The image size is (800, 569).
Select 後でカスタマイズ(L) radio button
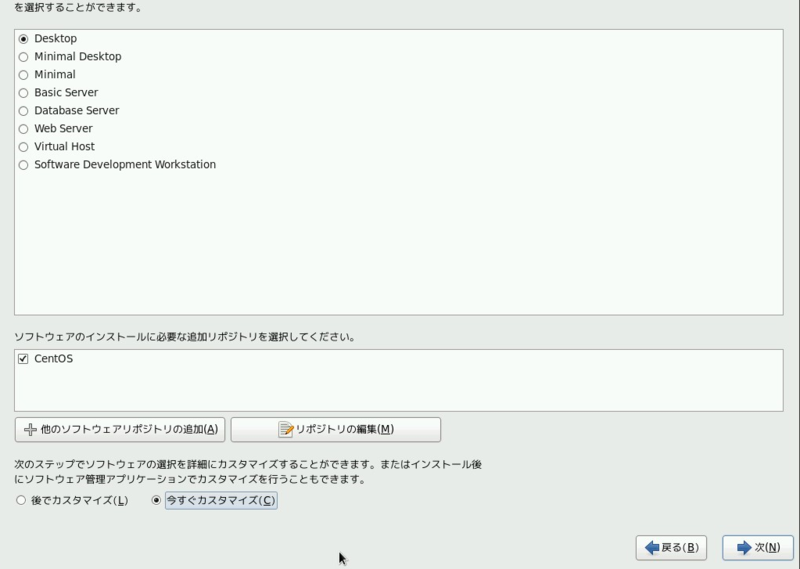pyautogui.click(x=21, y=500)
